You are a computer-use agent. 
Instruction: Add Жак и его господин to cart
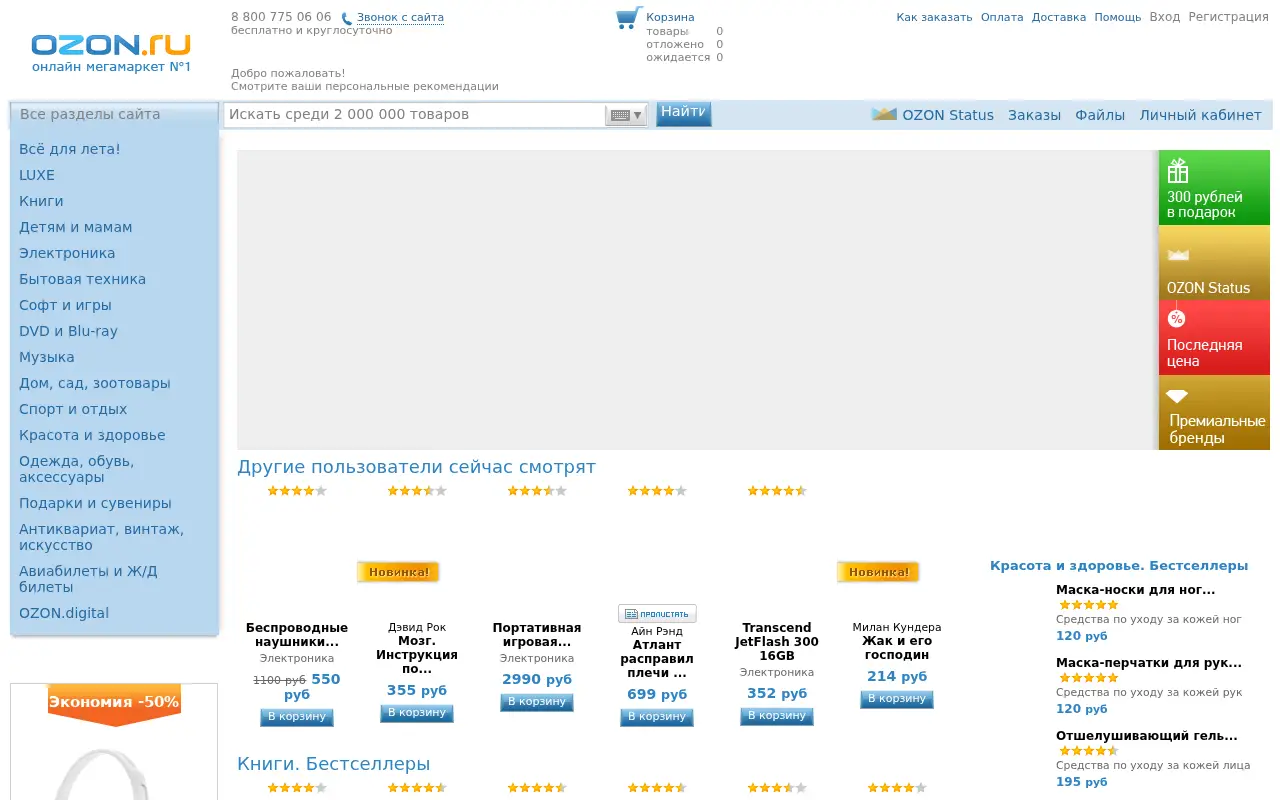tap(897, 699)
